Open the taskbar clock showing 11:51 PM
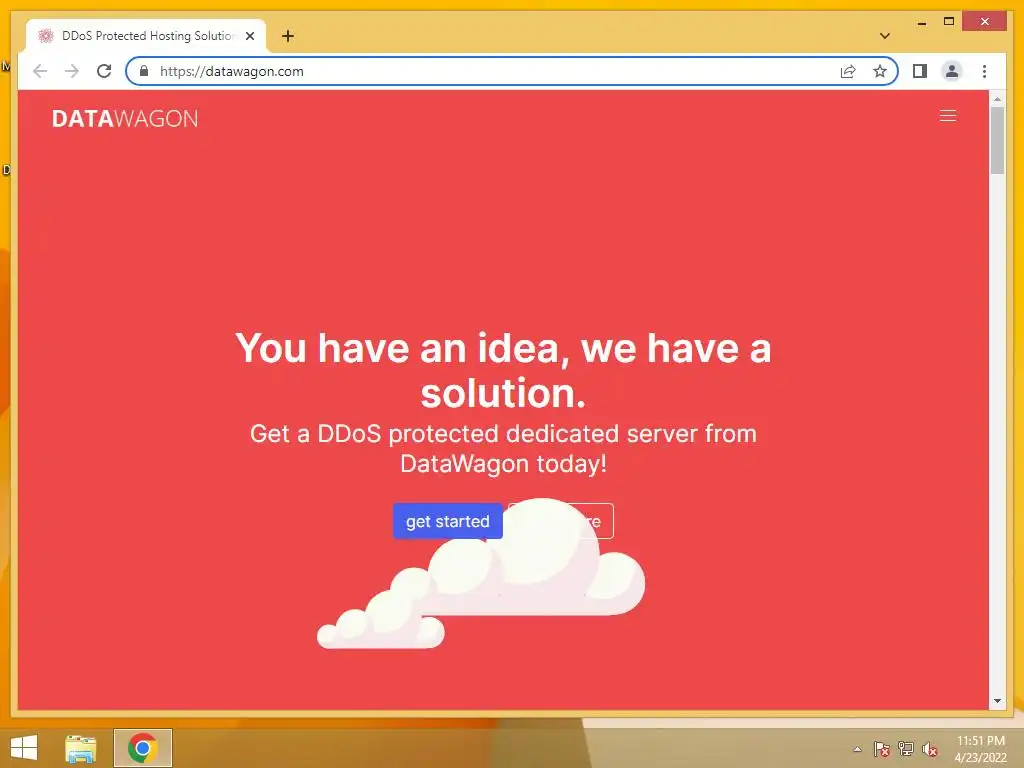 click(x=980, y=749)
